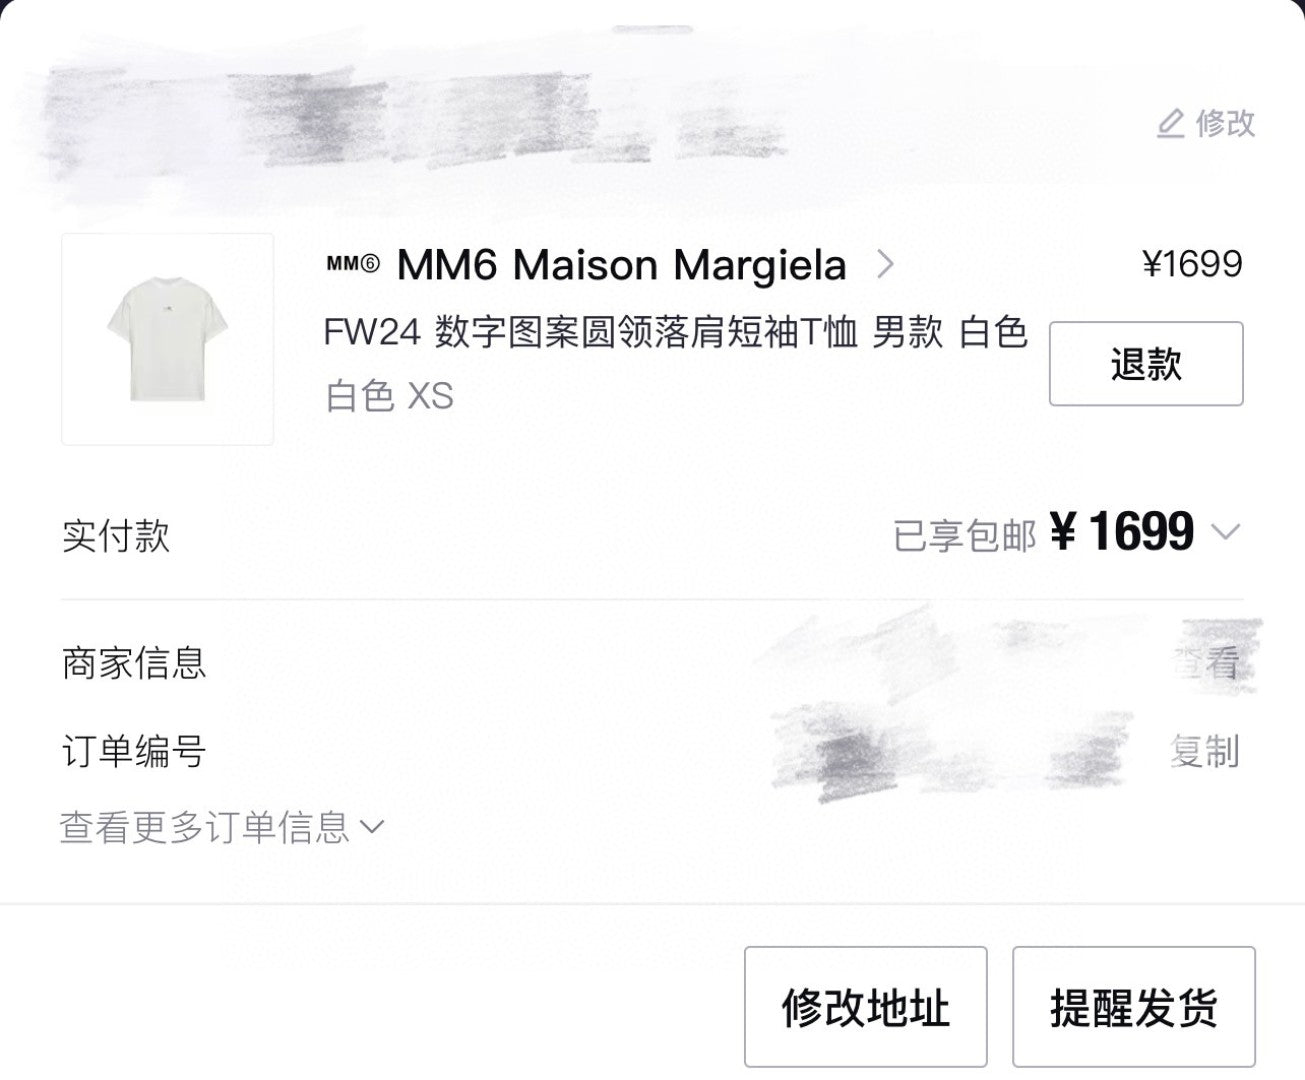1305x1080 pixels.
Task: Expand the ¥1699 payment detail chevron
Action: point(1225,532)
